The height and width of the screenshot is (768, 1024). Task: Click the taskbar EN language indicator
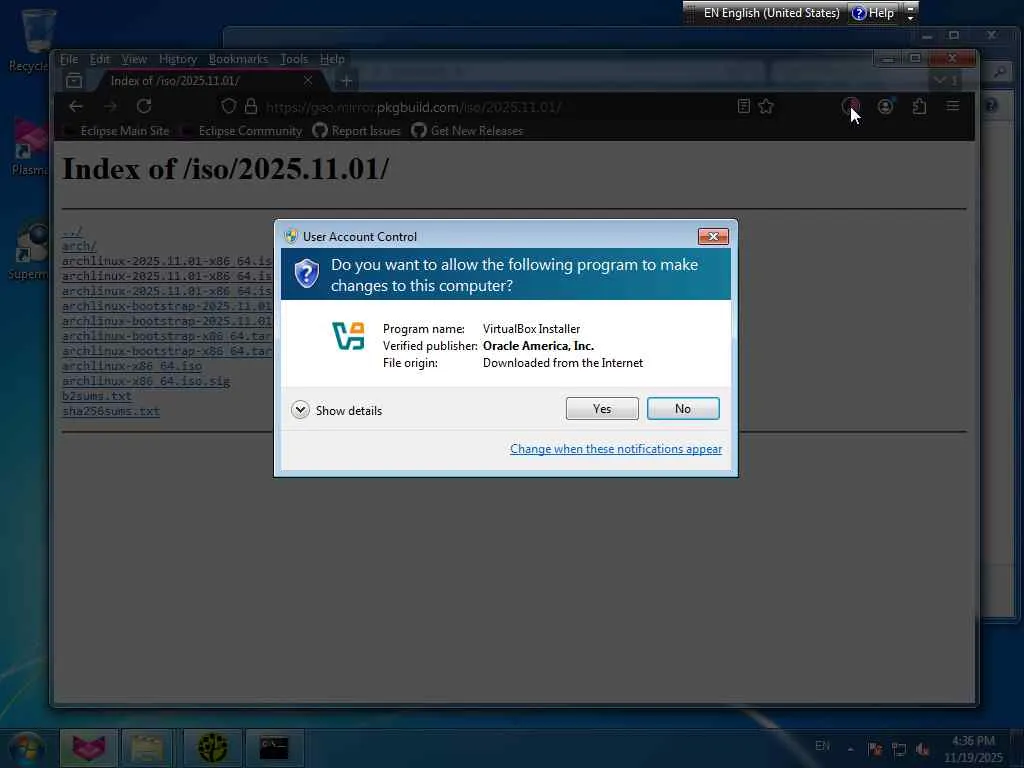pos(822,745)
